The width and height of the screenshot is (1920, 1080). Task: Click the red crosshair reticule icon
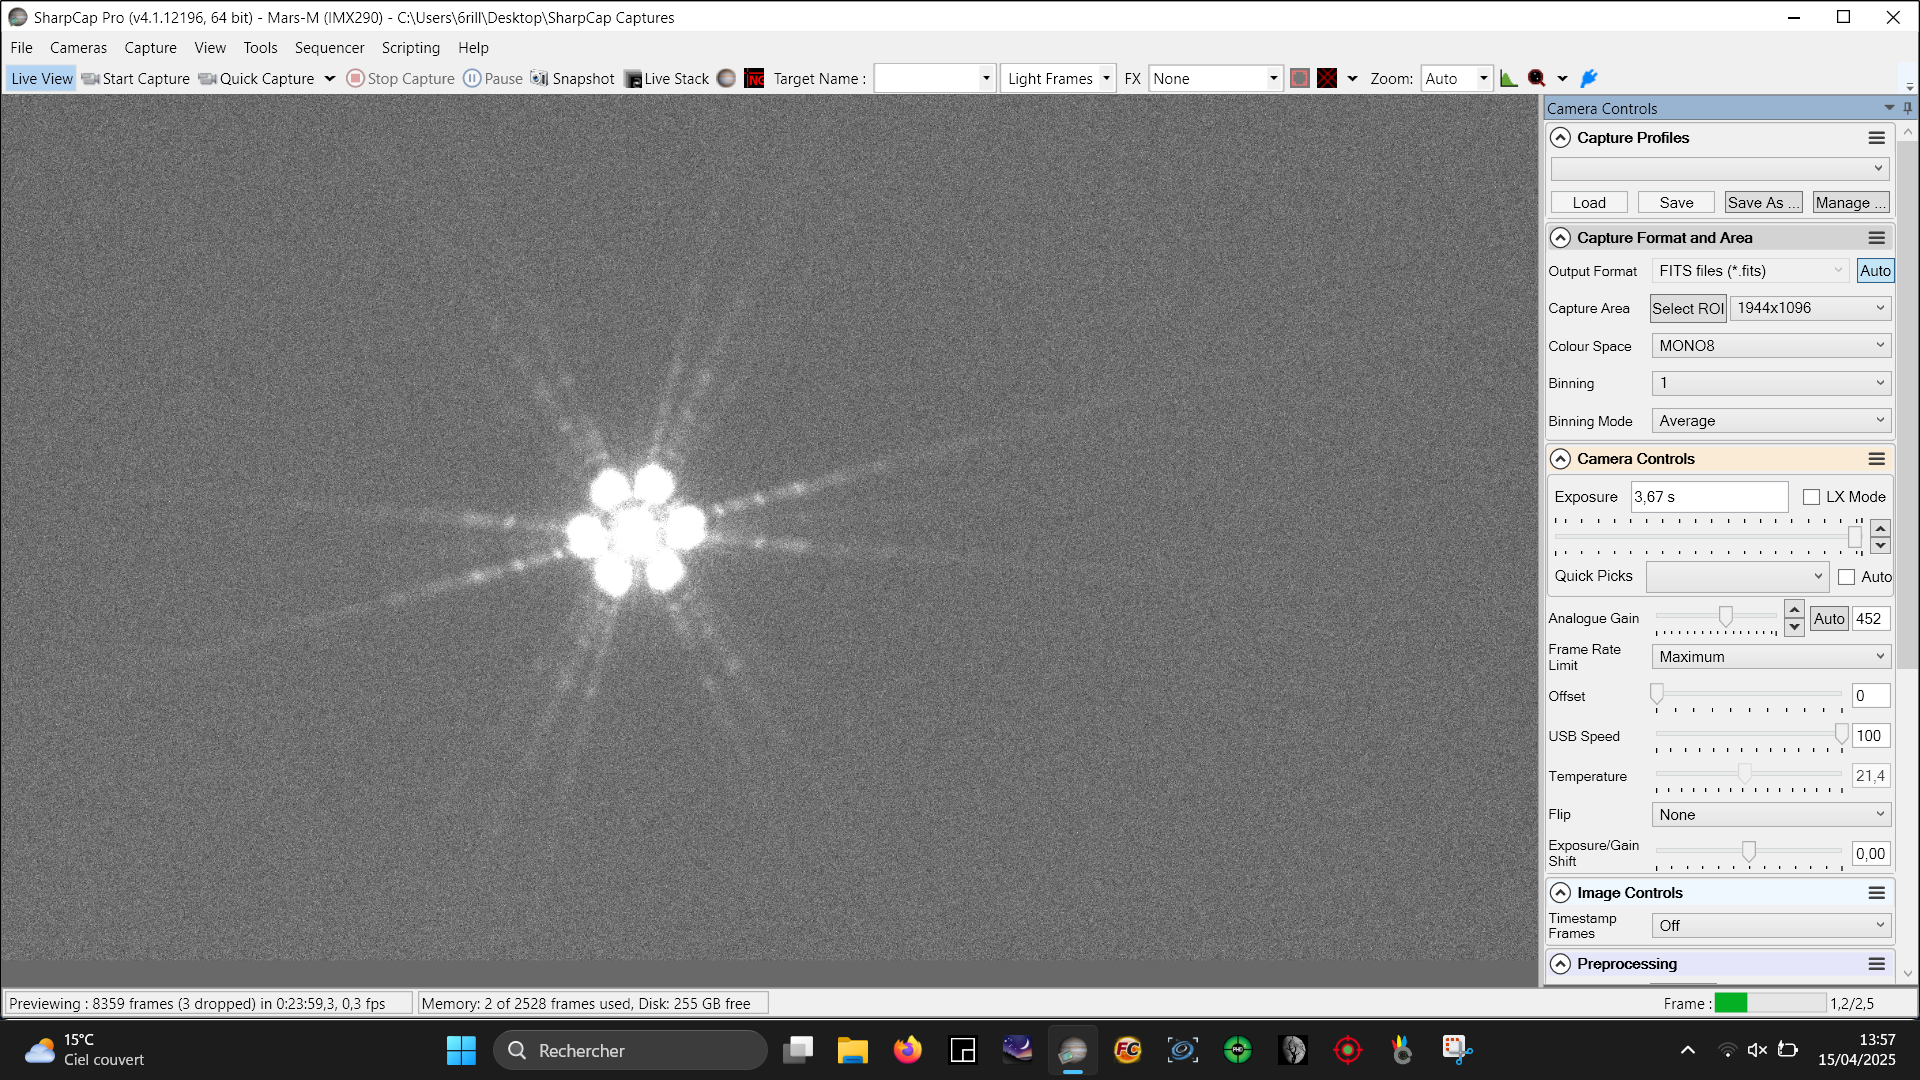(x=1327, y=79)
